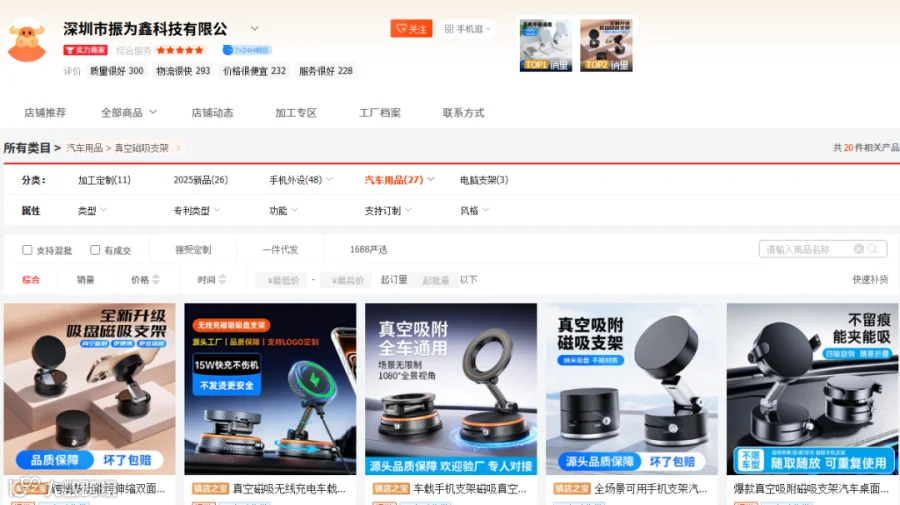Open the 联系方式 tab
Image resolution: width=900 pixels, height=505 pixels.
pyautogui.click(x=463, y=113)
